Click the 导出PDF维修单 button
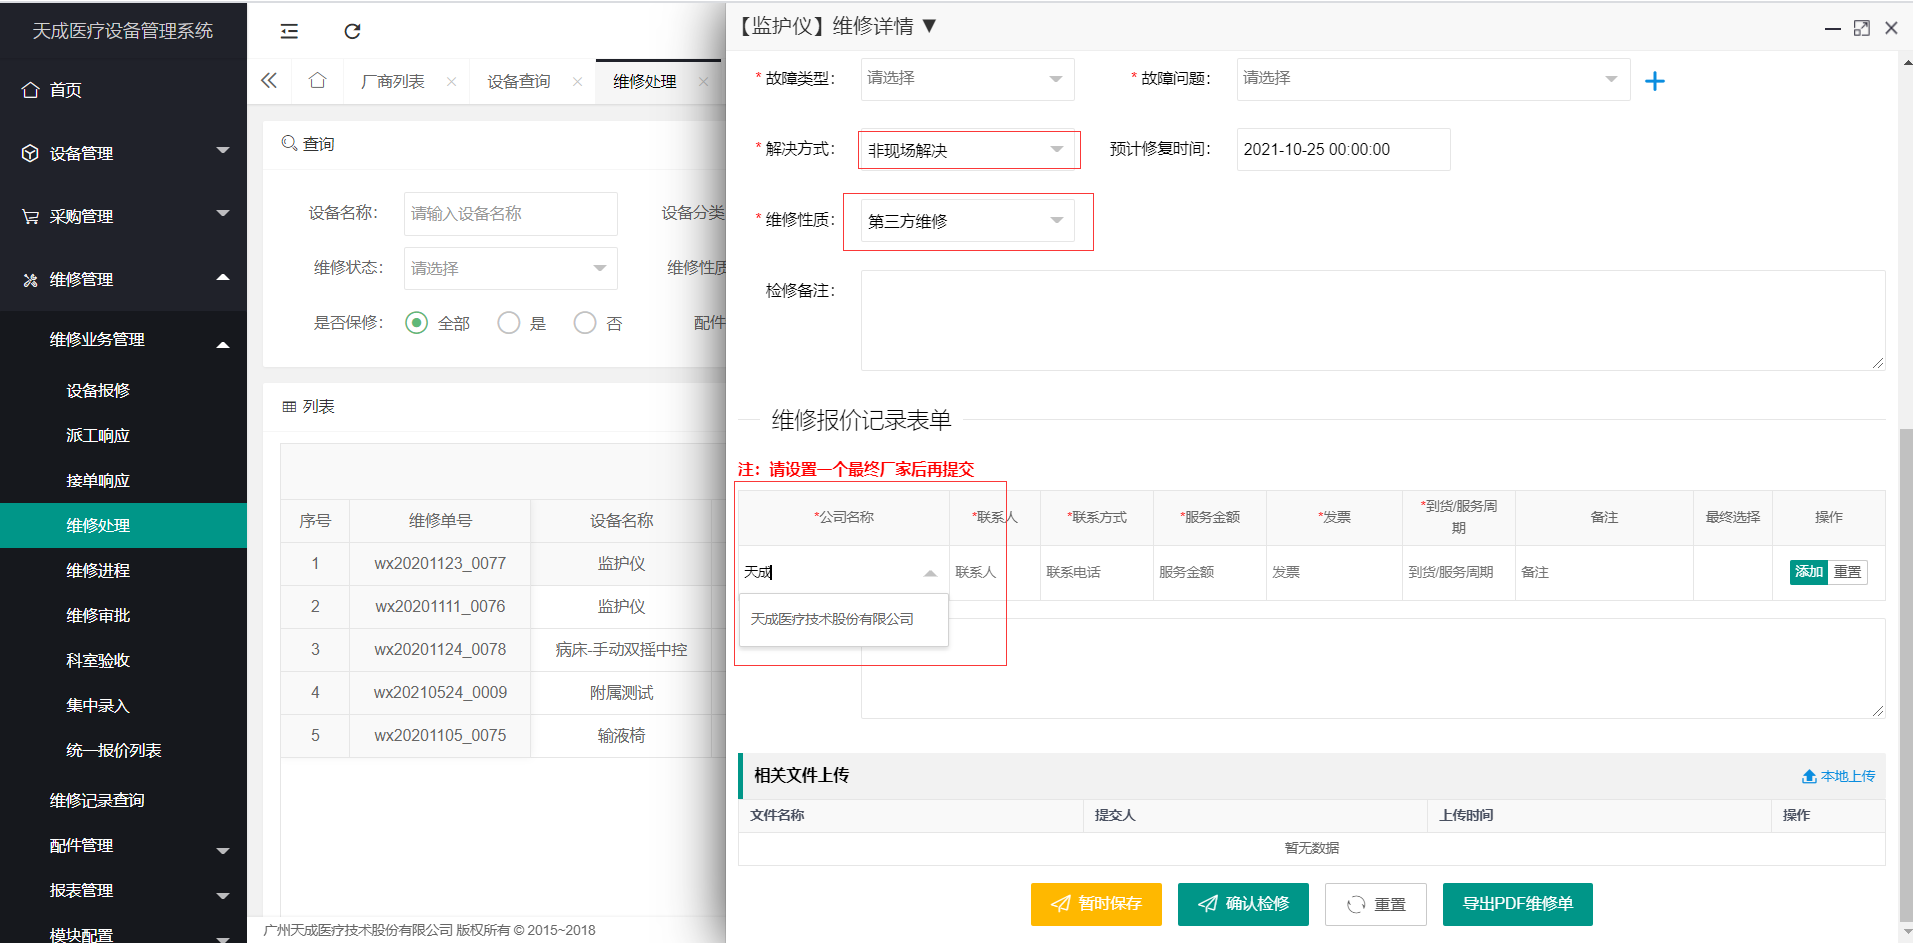Viewport: 1913px width, 943px height. (1517, 904)
